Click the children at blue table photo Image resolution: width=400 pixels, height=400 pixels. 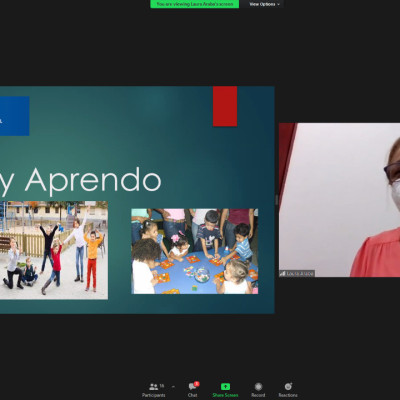(195, 251)
